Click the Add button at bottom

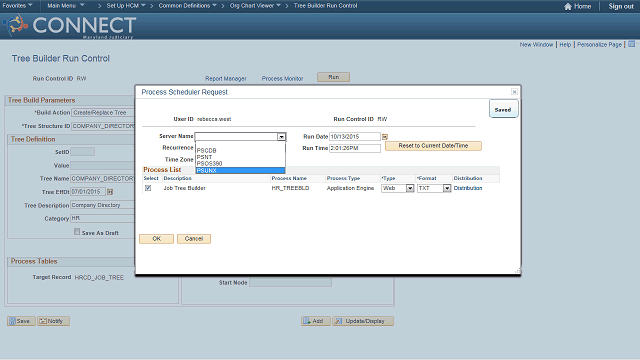[x=316, y=321]
